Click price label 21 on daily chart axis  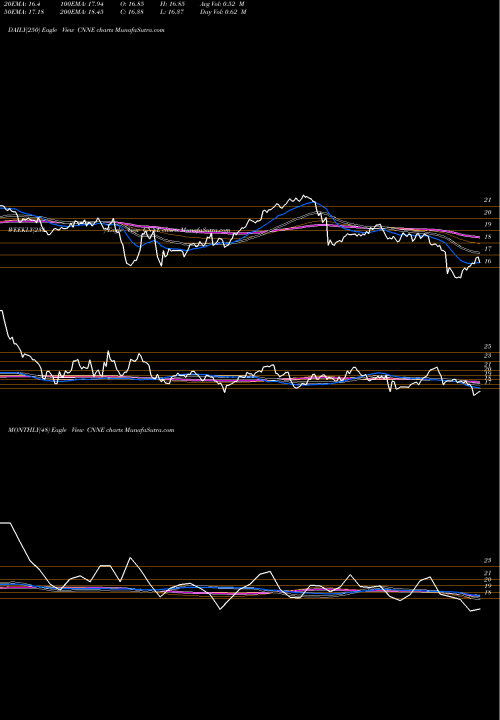coord(487,200)
